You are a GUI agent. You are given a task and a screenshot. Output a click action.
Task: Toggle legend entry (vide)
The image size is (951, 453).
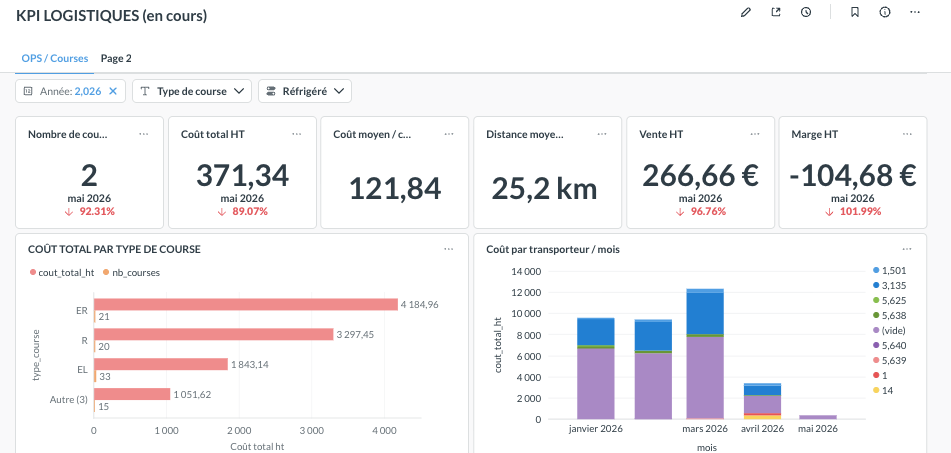click(889, 331)
